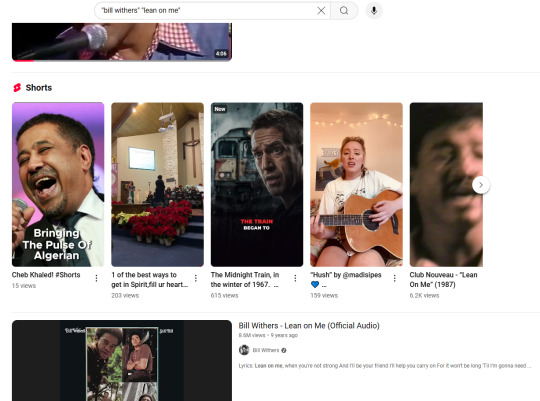Click the '9 years ago' upload info
Screen dimensions: 540x401
pos(284,335)
